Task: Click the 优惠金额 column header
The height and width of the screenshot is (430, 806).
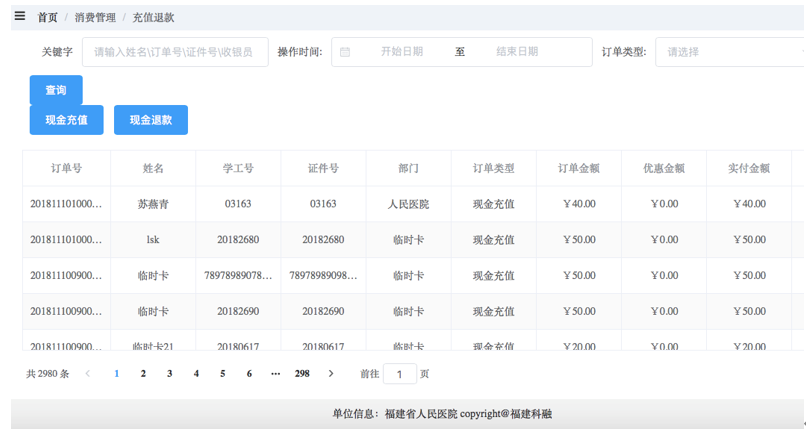Action: pos(664,168)
